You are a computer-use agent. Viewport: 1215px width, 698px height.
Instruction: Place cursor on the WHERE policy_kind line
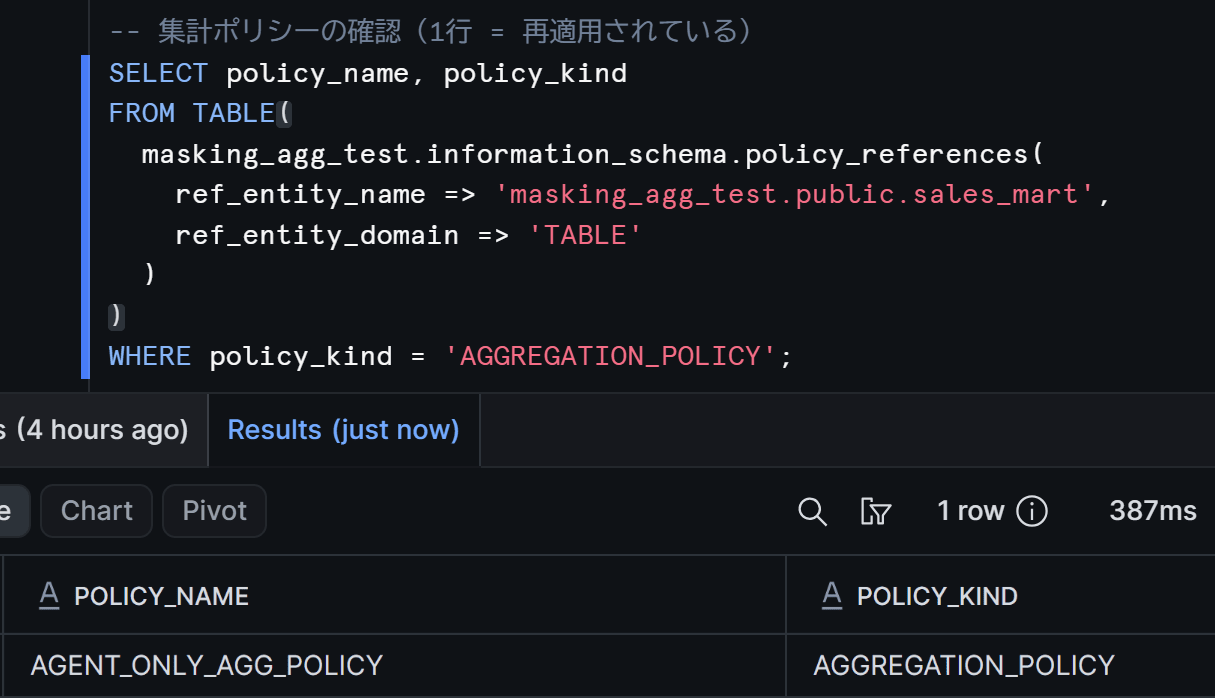(x=450, y=357)
